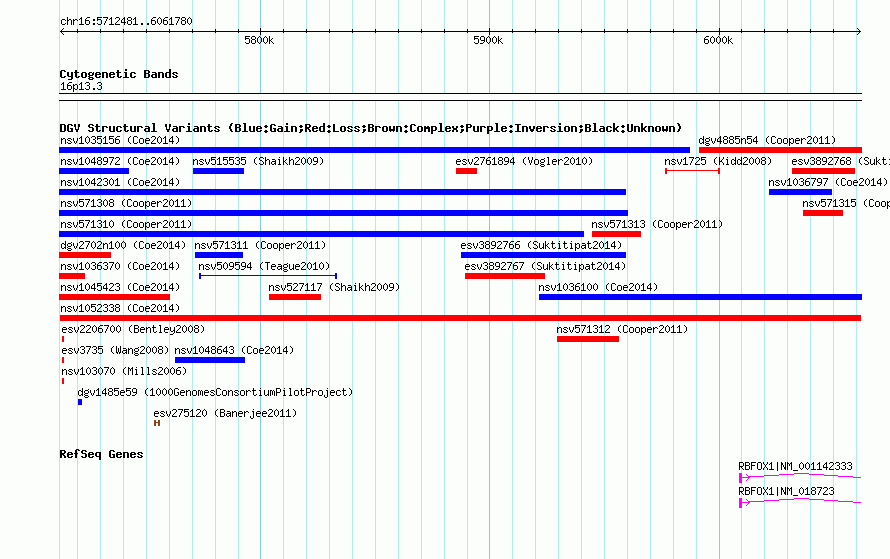Click the dgv2702n100 red bar
The width and height of the screenshot is (890, 559).
pyautogui.click(x=85, y=255)
